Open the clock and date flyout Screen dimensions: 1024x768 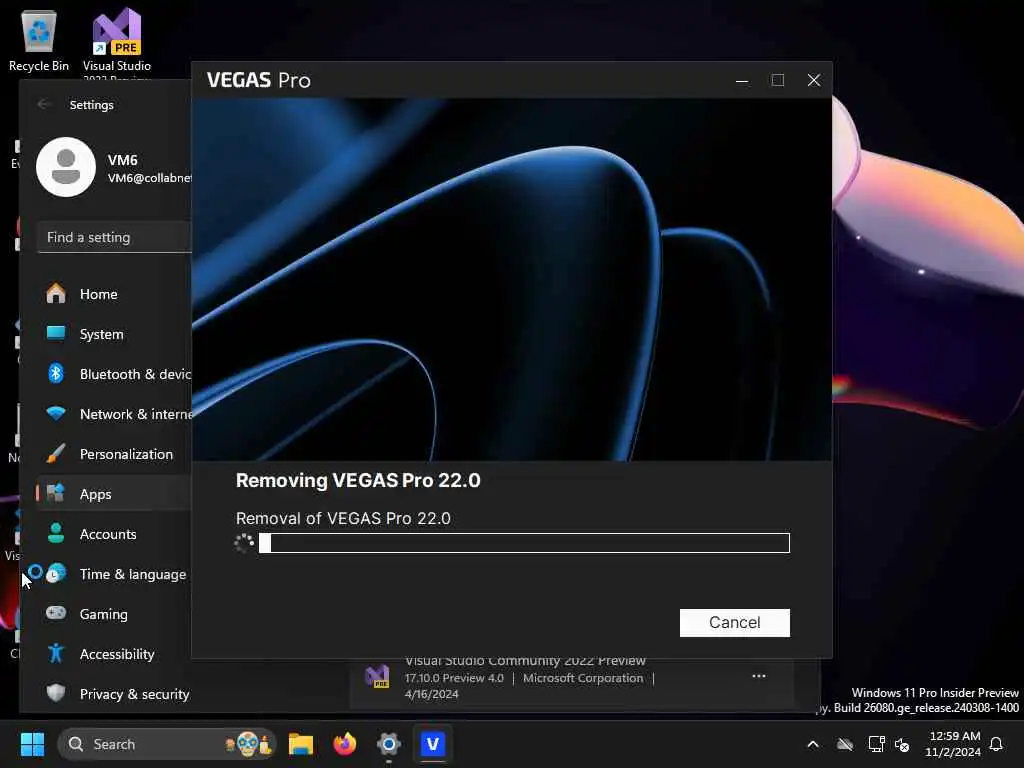click(953, 744)
